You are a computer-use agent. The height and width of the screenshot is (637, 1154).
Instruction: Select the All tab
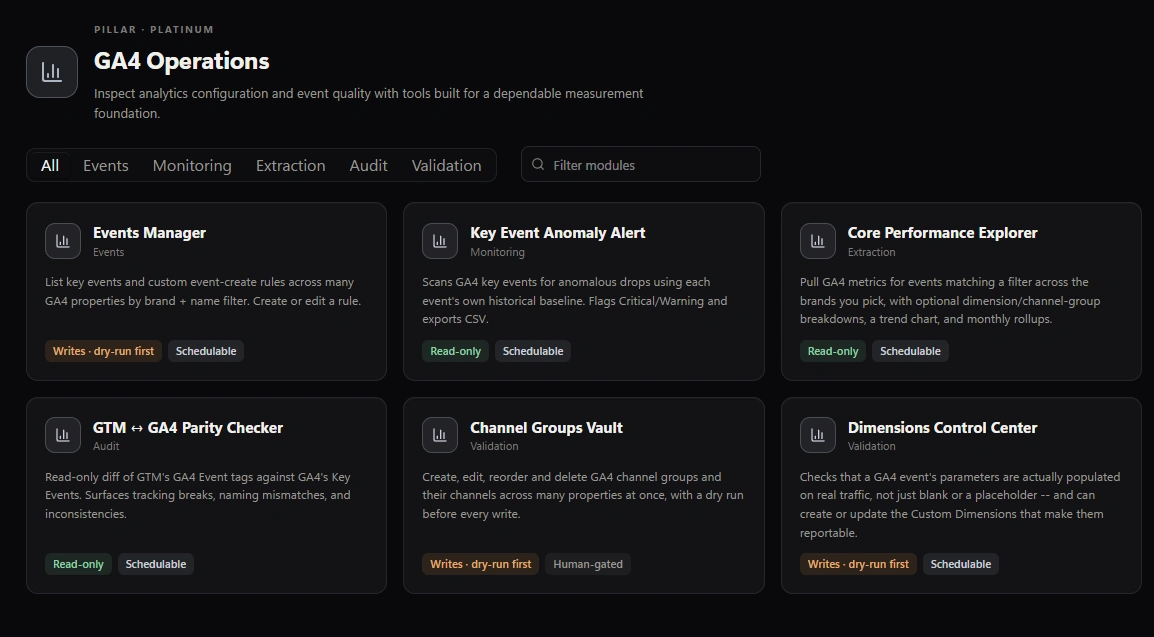(x=49, y=166)
